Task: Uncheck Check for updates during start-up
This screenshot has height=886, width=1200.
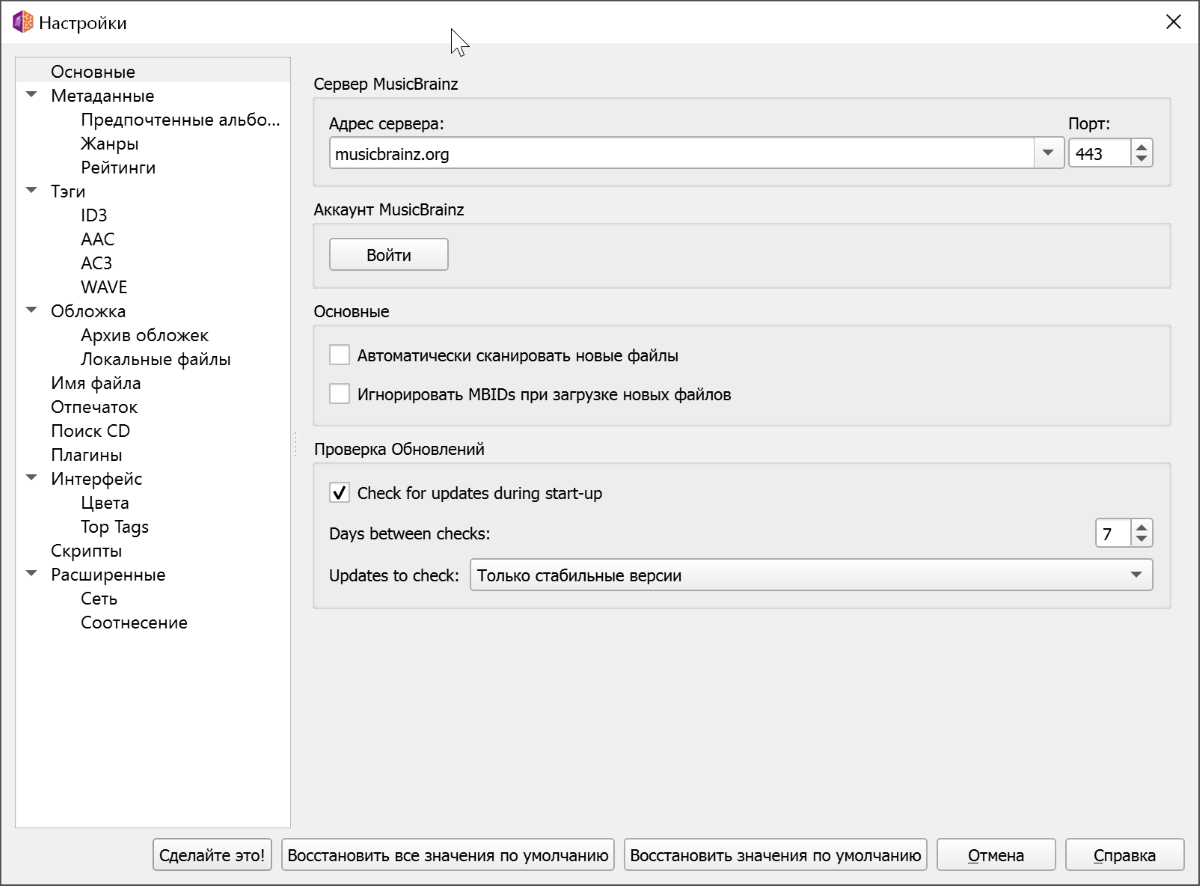Action: coord(339,493)
